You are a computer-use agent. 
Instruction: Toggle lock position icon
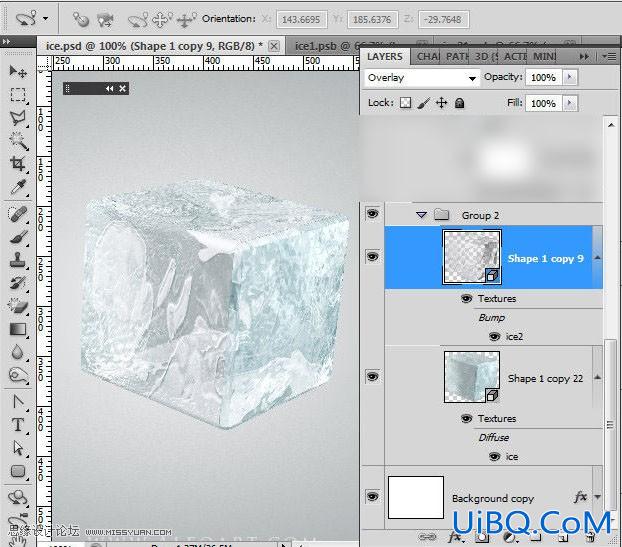pos(442,103)
